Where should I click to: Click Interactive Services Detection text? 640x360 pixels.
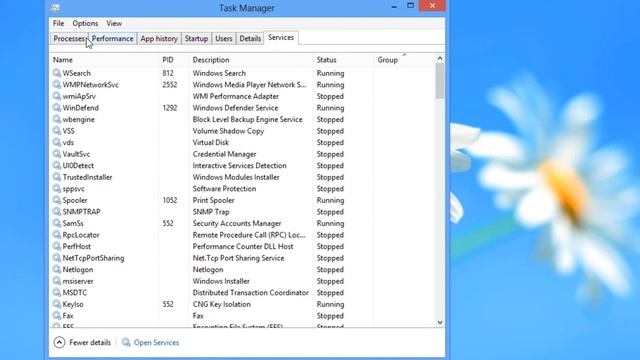pos(240,166)
